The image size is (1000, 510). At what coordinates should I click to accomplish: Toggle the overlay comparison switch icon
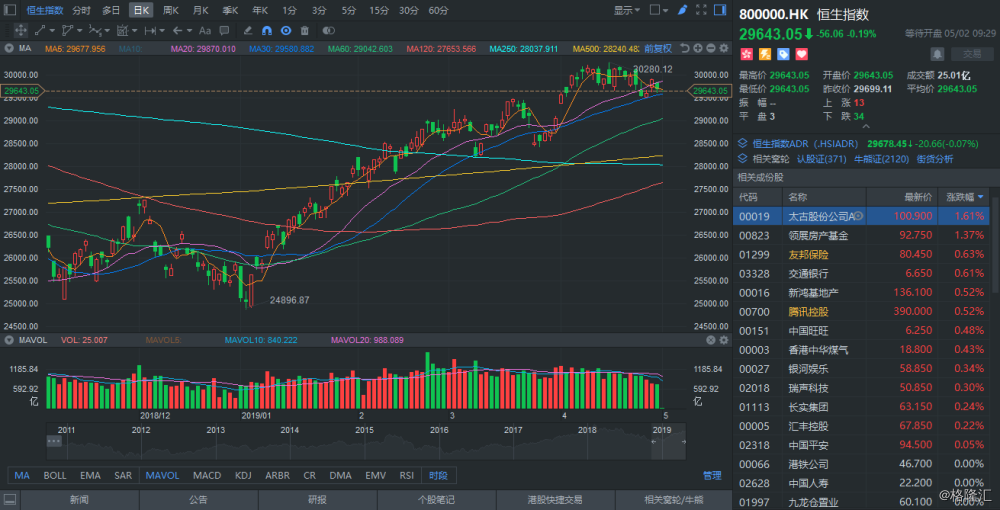[x=328, y=30]
